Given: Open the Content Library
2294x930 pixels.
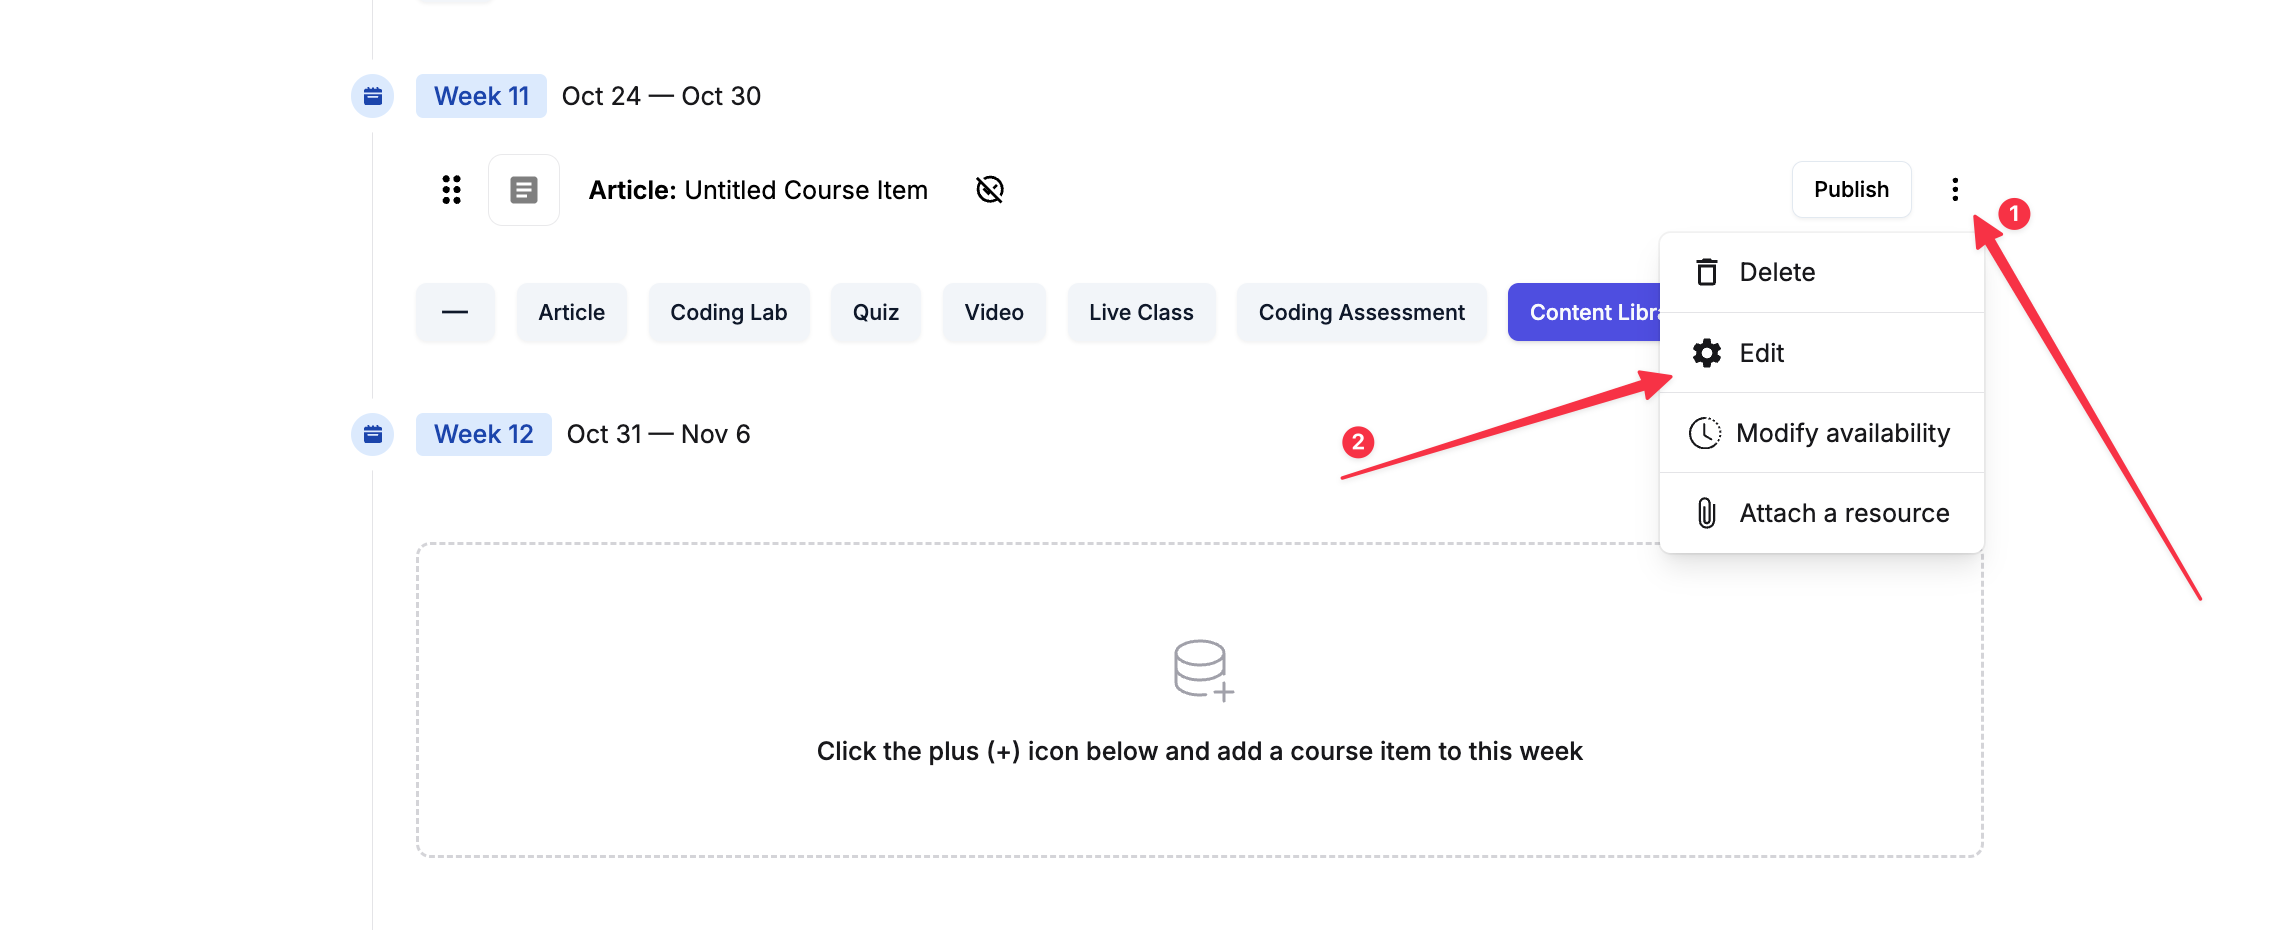Looking at the screenshot, I should click(1585, 313).
